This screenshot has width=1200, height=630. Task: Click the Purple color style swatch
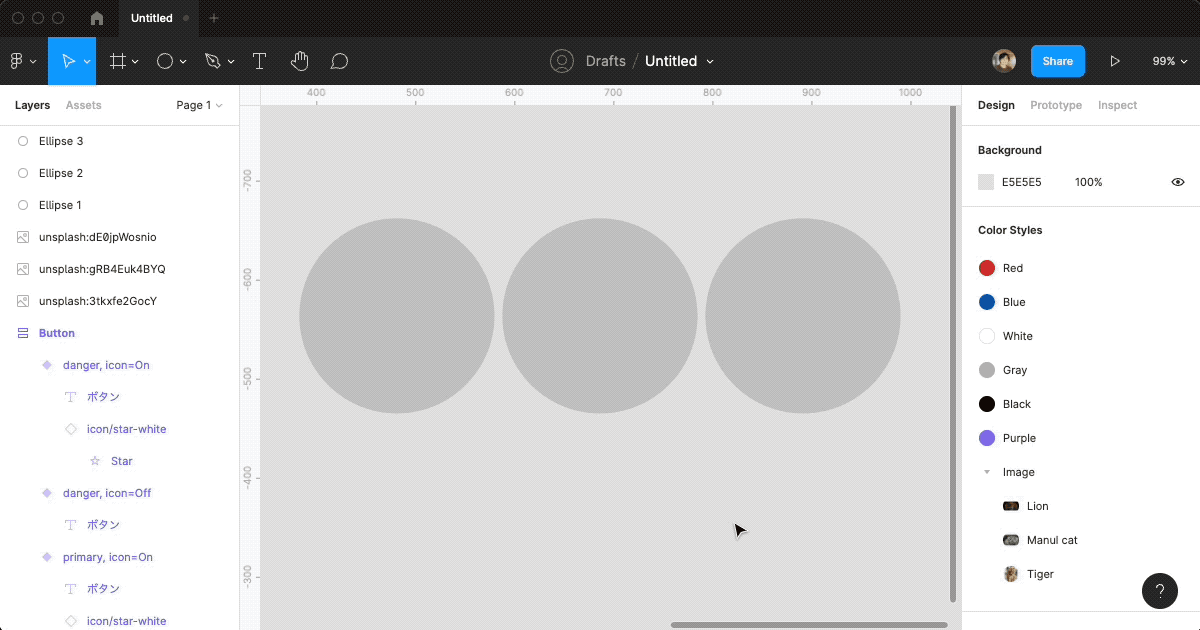987,438
